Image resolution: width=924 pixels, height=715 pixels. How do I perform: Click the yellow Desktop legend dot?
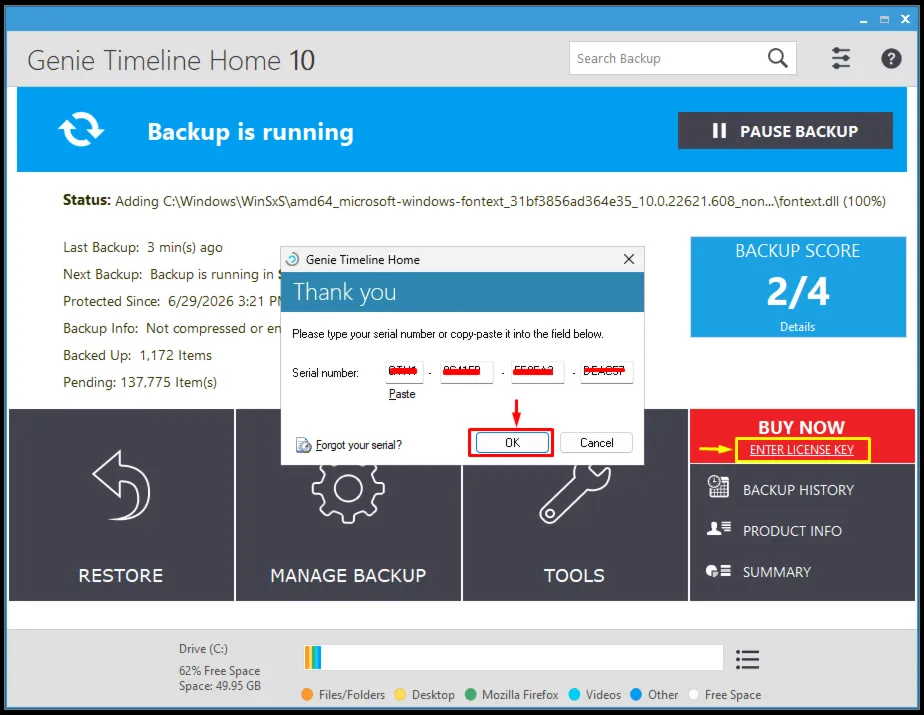pos(400,694)
